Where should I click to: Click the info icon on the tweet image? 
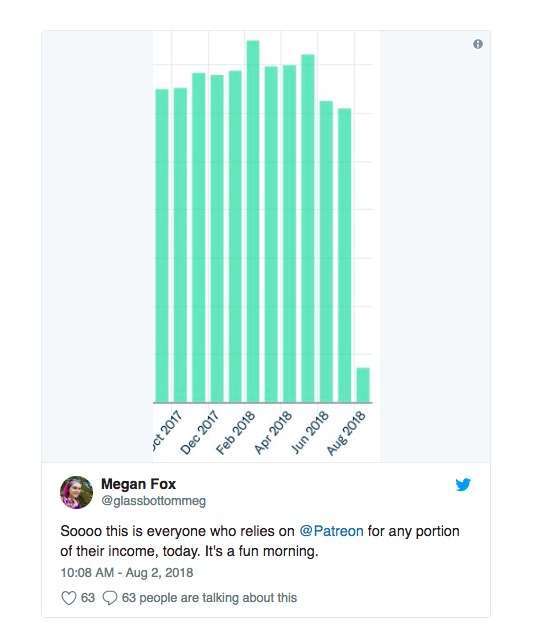478,44
